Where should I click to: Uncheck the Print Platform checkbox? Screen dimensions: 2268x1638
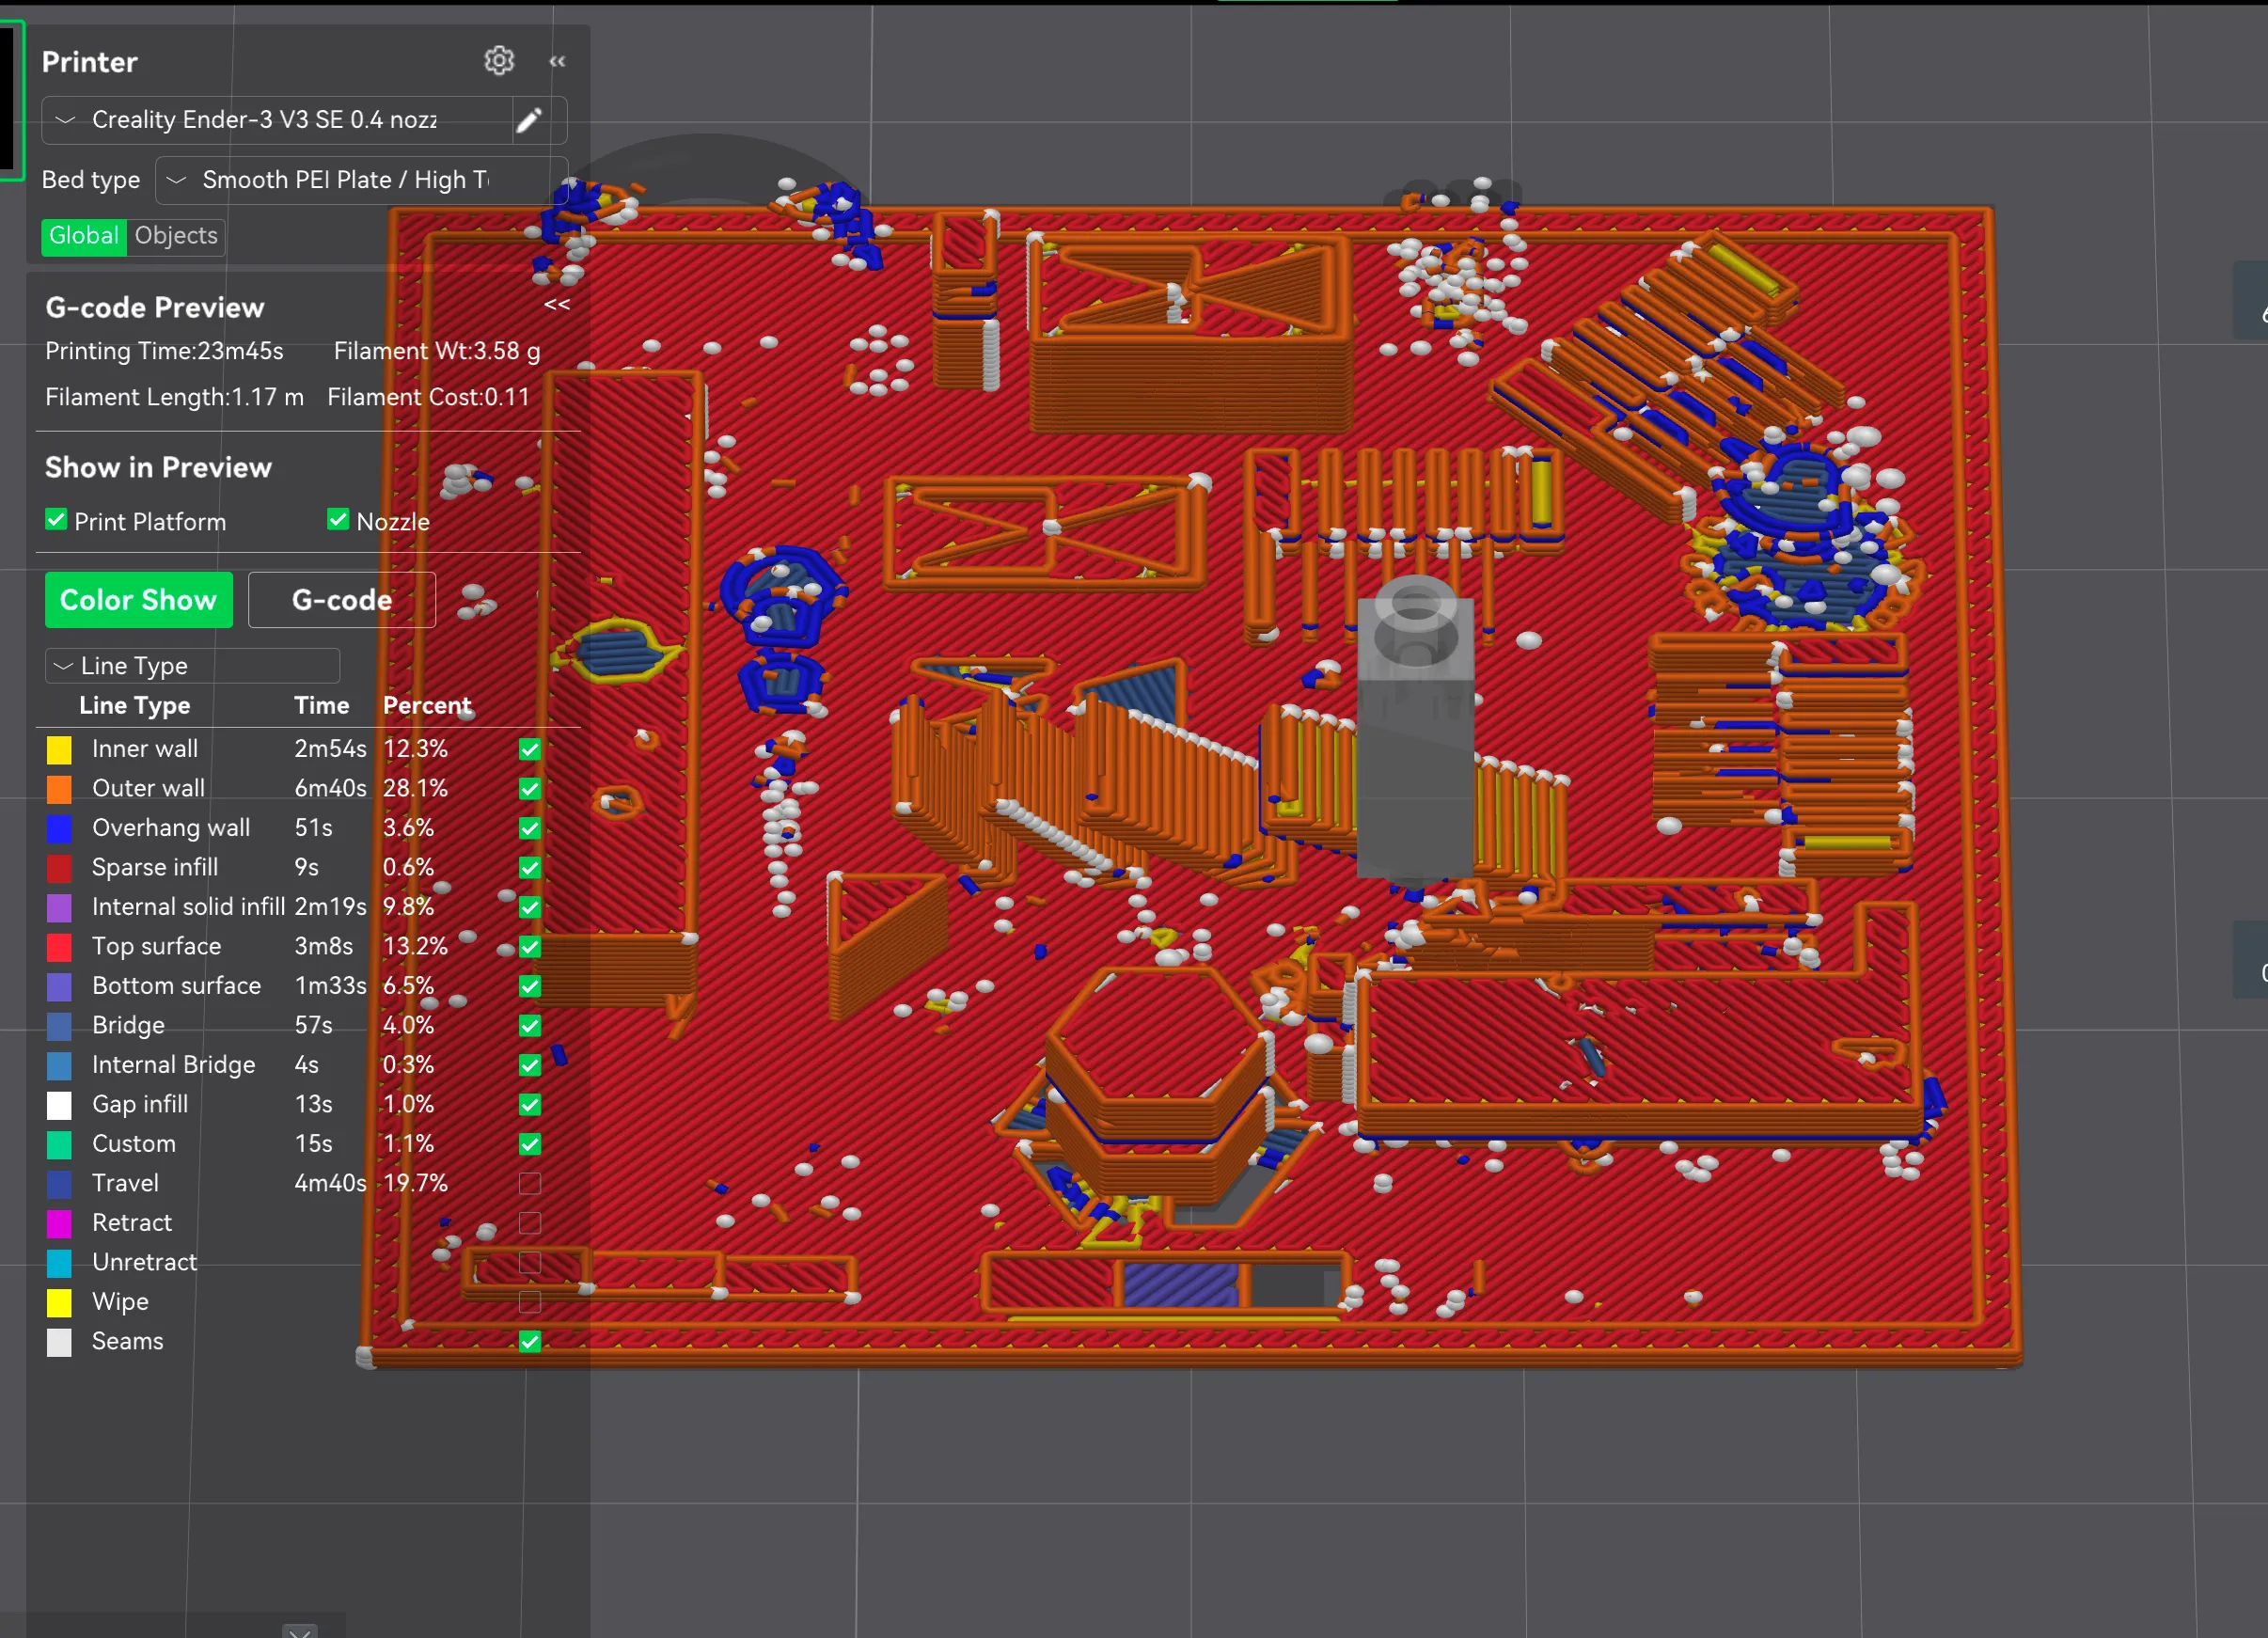point(56,520)
